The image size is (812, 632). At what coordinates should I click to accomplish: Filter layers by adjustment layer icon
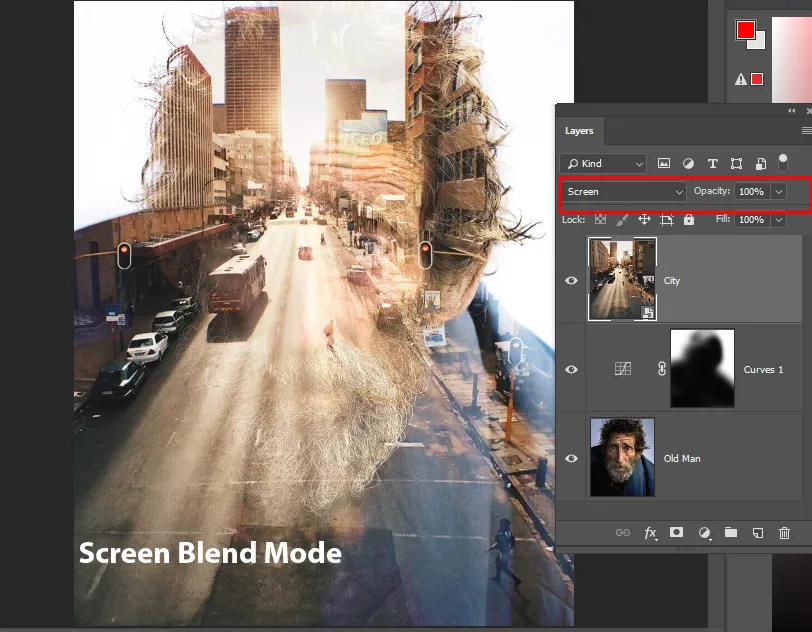click(688, 164)
